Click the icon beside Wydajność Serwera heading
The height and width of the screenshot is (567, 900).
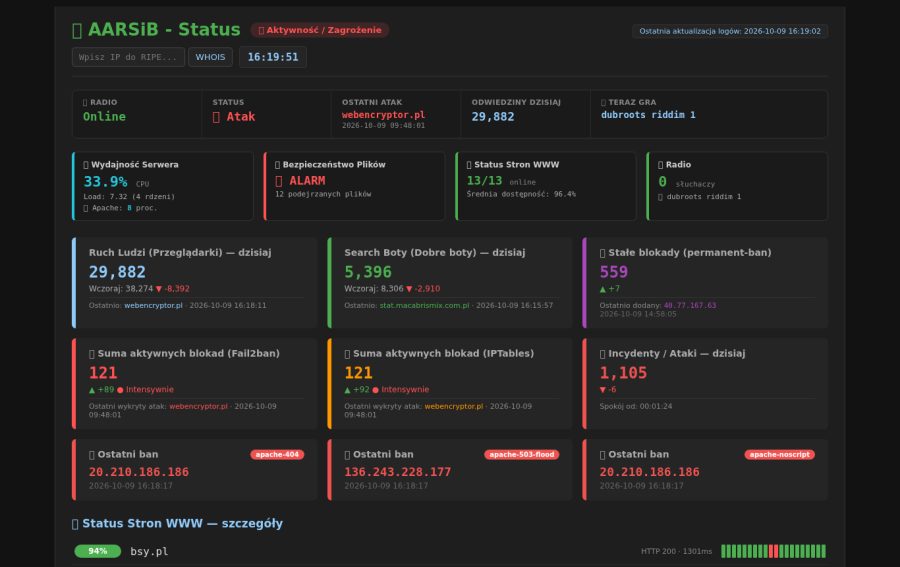tap(86, 165)
